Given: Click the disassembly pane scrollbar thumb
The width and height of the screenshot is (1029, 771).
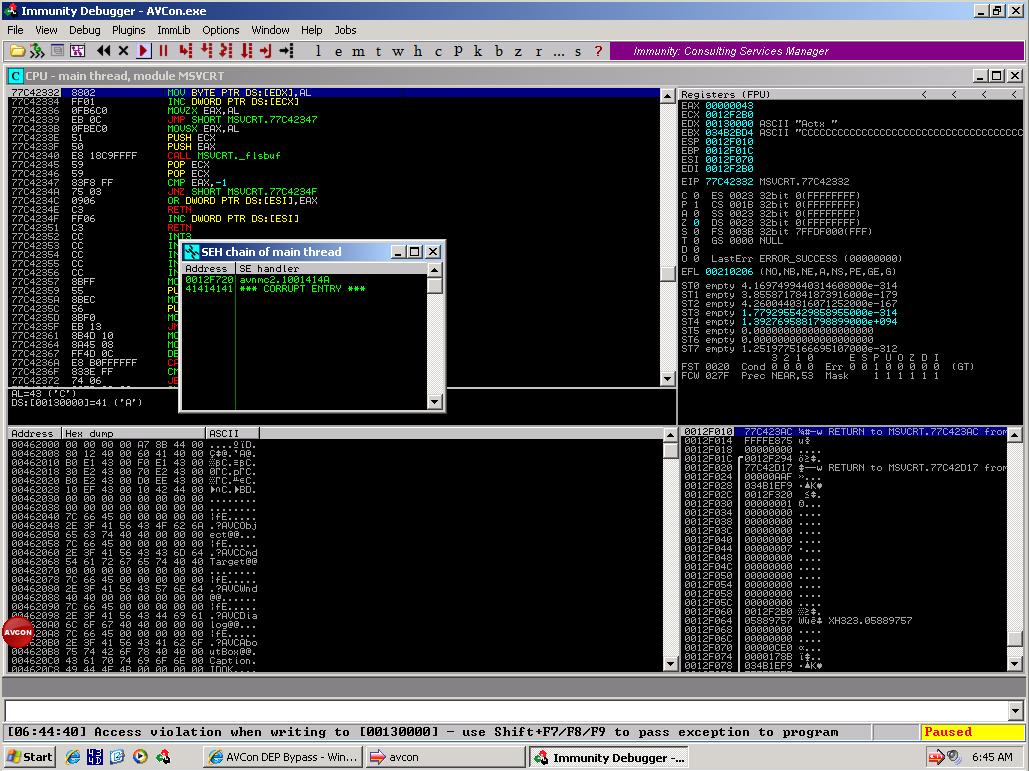Looking at the screenshot, I should tap(668, 273).
